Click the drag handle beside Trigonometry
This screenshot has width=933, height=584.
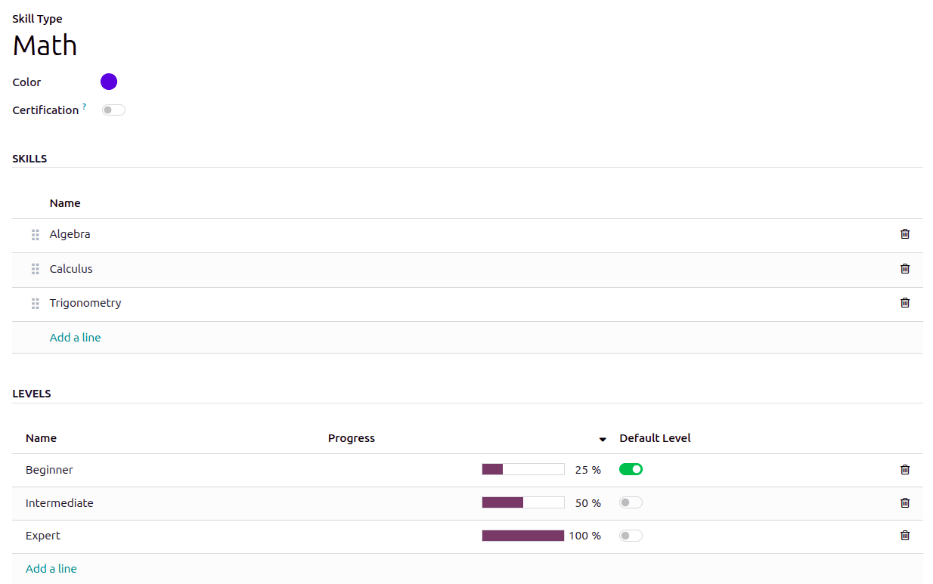point(36,303)
